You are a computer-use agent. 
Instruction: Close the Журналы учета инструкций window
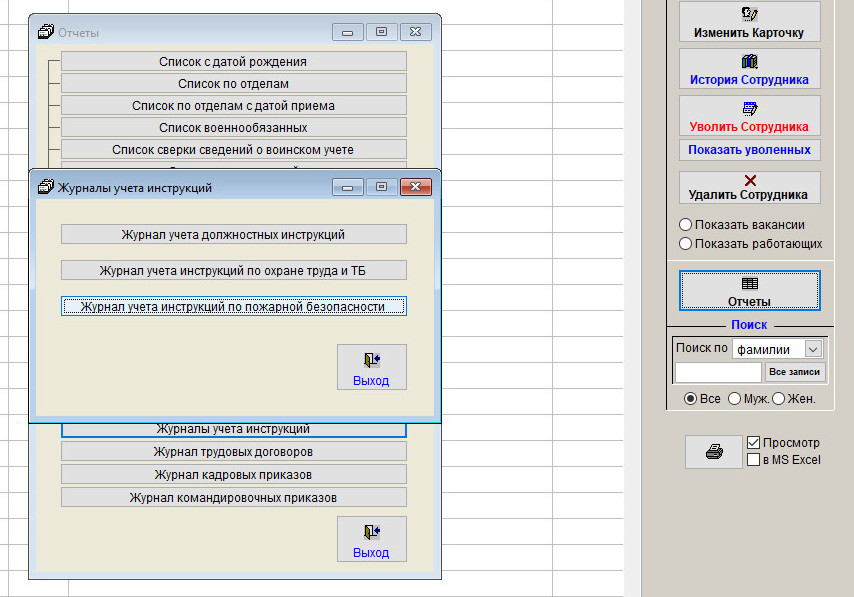[416, 187]
